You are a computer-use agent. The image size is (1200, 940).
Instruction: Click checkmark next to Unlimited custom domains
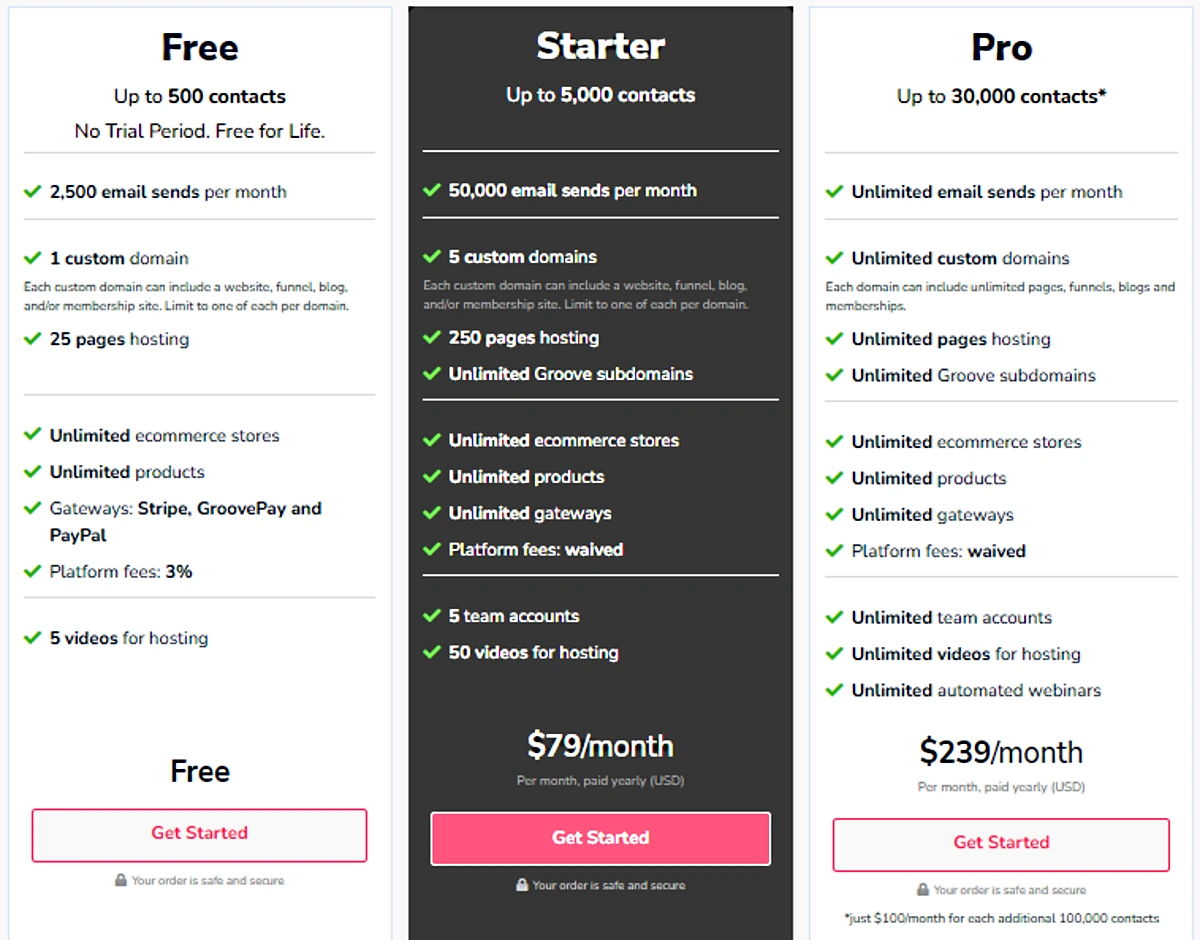[834, 258]
